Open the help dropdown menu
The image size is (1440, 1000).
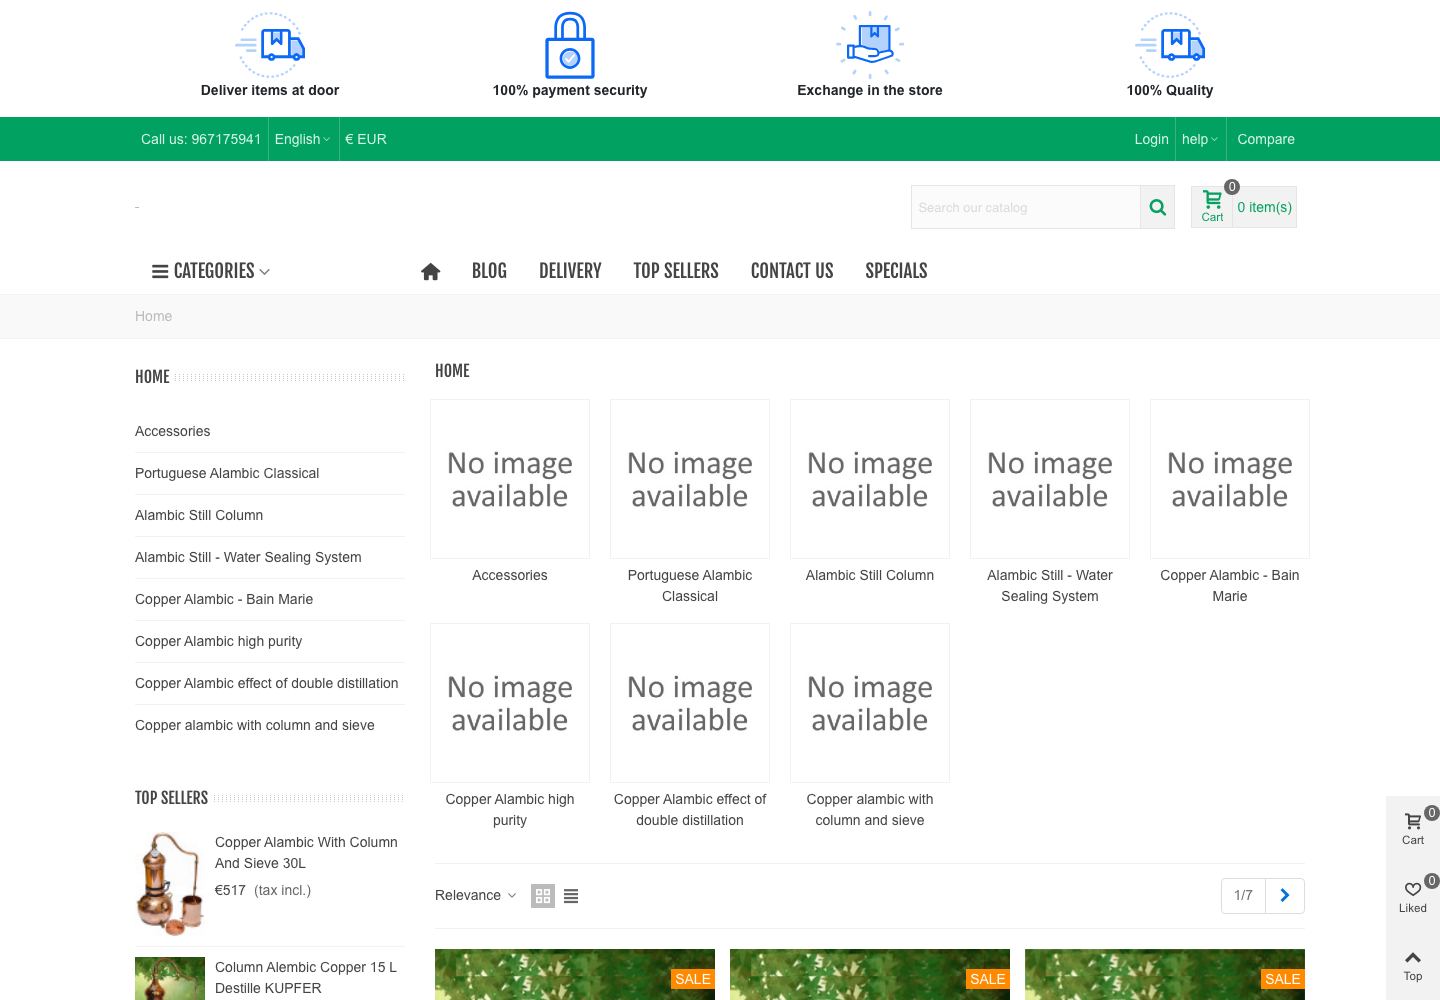(1199, 139)
